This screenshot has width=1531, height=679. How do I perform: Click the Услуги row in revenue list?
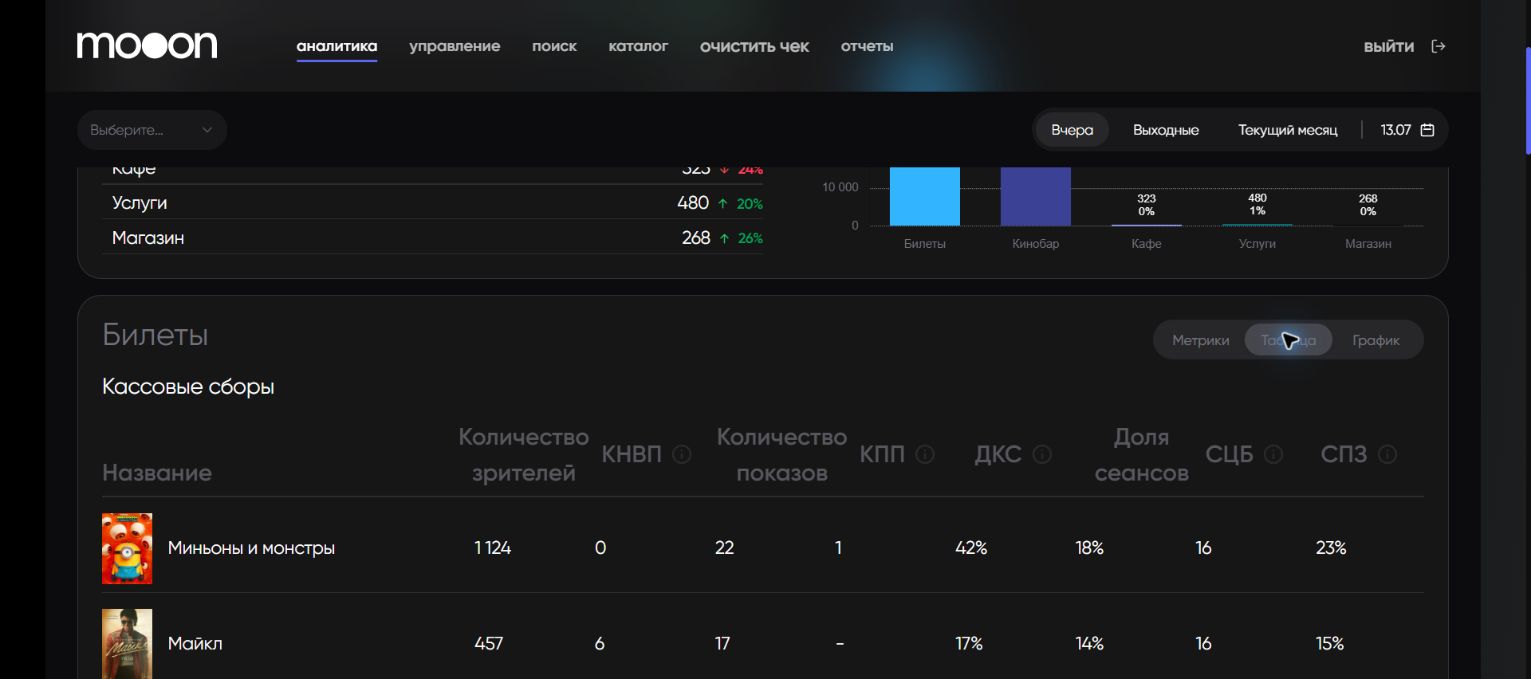432,203
